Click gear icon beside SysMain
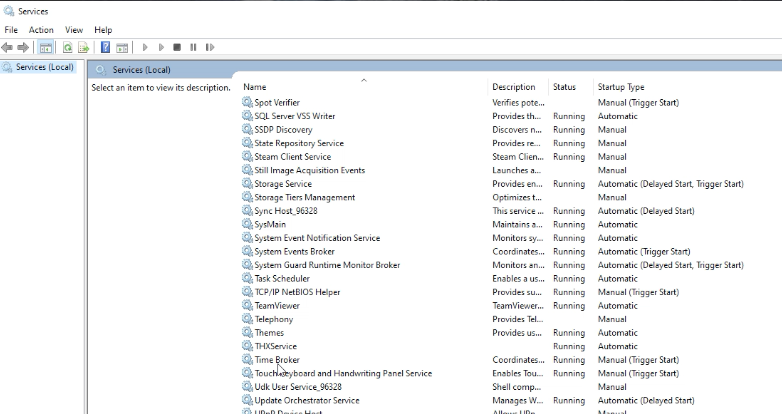 [247, 224]
